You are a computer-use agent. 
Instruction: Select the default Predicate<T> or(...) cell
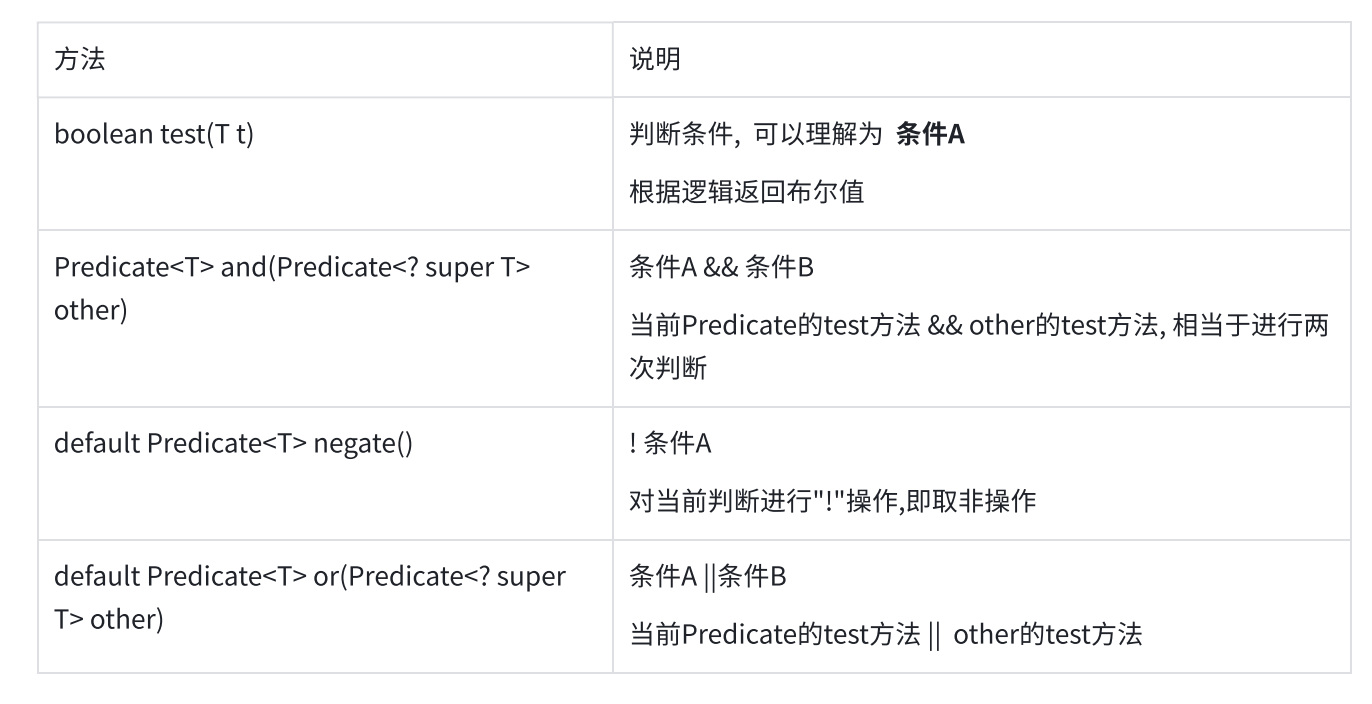point(325,606)
